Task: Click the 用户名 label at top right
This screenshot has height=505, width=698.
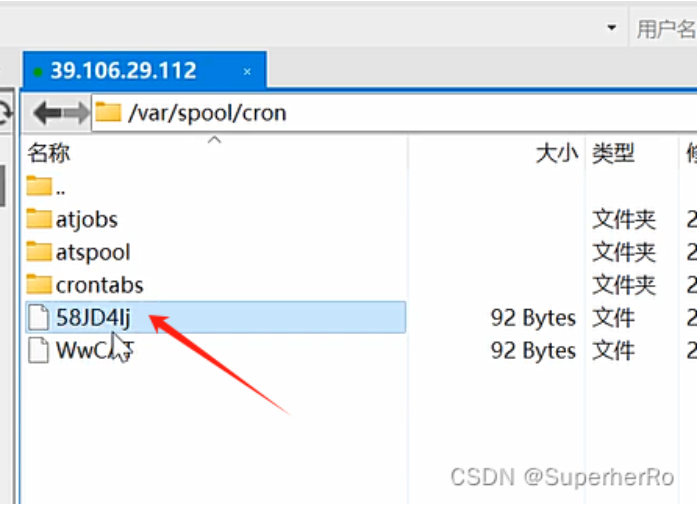Action: (666, 29)
